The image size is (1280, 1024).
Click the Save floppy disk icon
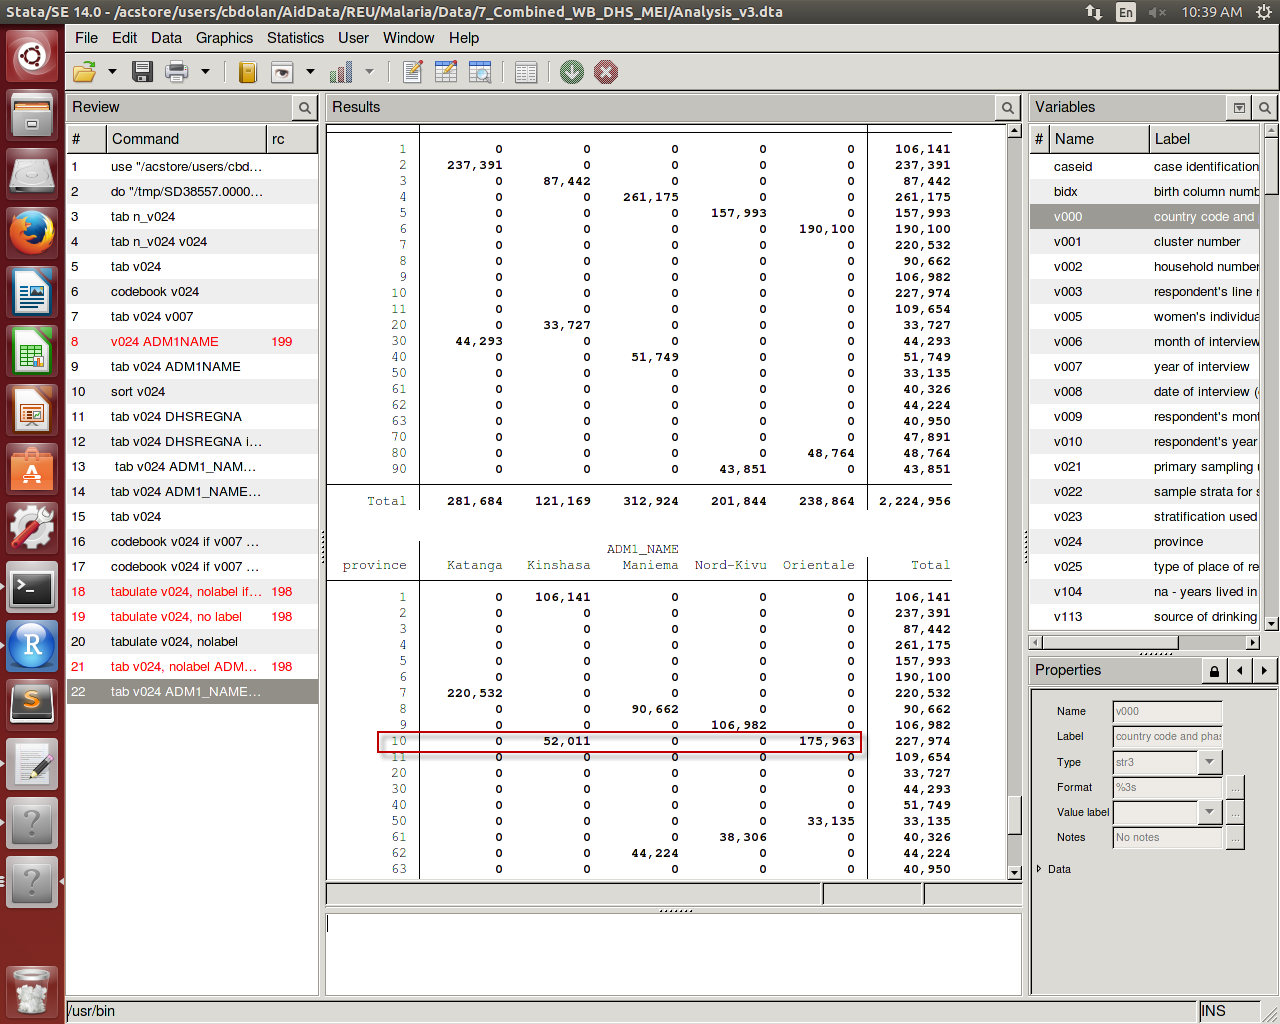tap(142, 72)
